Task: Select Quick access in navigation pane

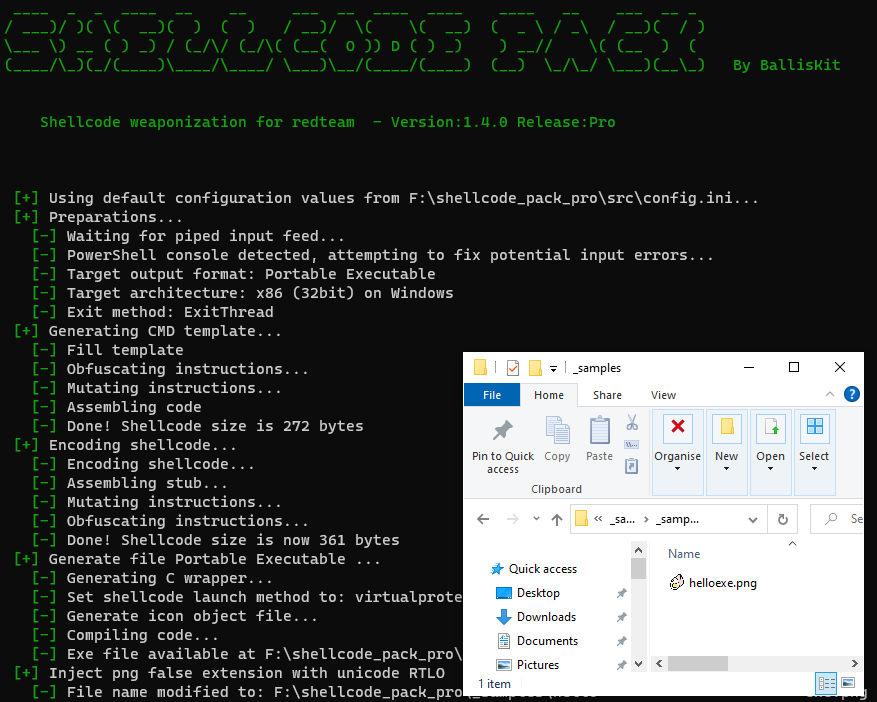Action: pos(543,569)
